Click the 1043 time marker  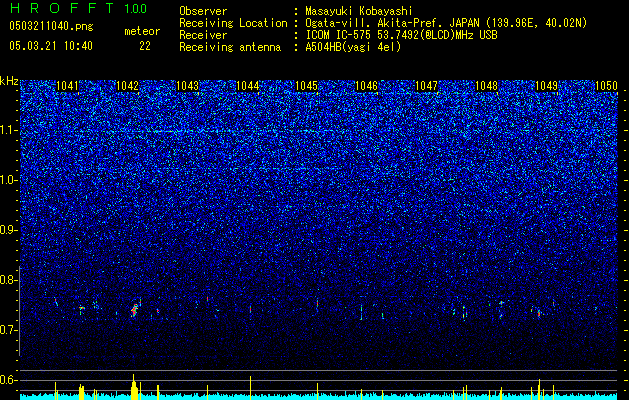(x=187, y=86)
